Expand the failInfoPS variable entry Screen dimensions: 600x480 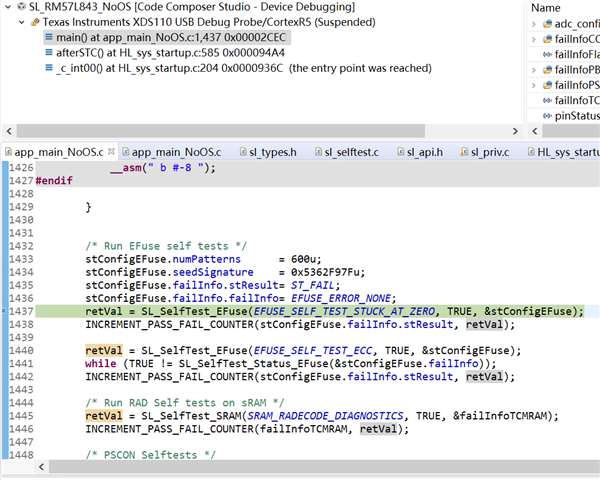(x=534, y=85)
